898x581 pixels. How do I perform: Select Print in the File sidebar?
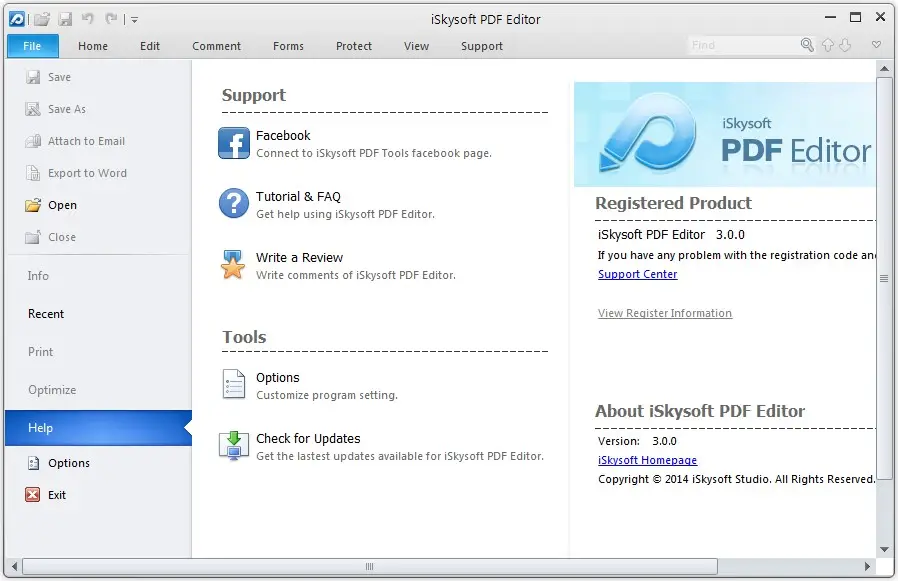click(41, 352)
